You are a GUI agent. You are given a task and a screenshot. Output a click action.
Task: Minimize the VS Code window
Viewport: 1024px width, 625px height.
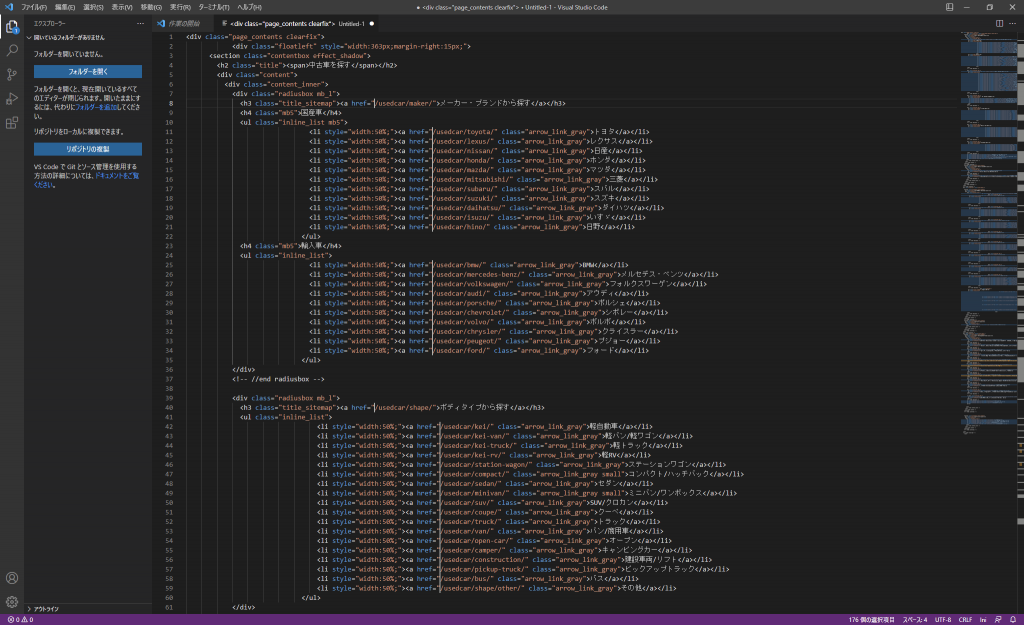click(x=967, y=7)
